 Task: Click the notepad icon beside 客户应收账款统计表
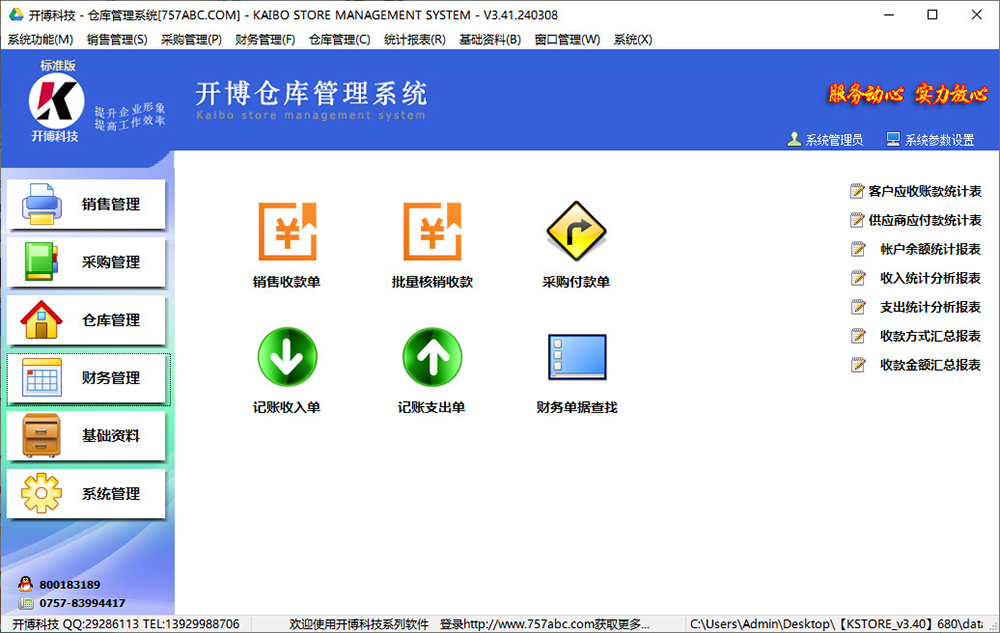click(857, 191)
